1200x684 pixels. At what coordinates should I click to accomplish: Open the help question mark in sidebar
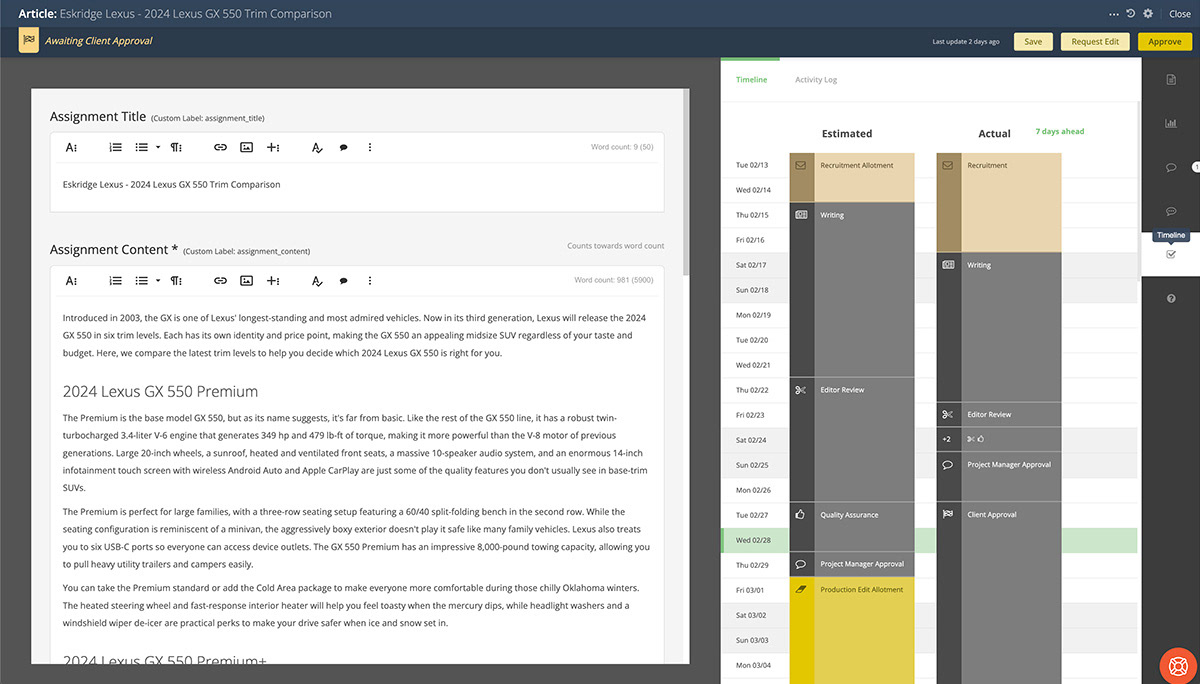1171,299
